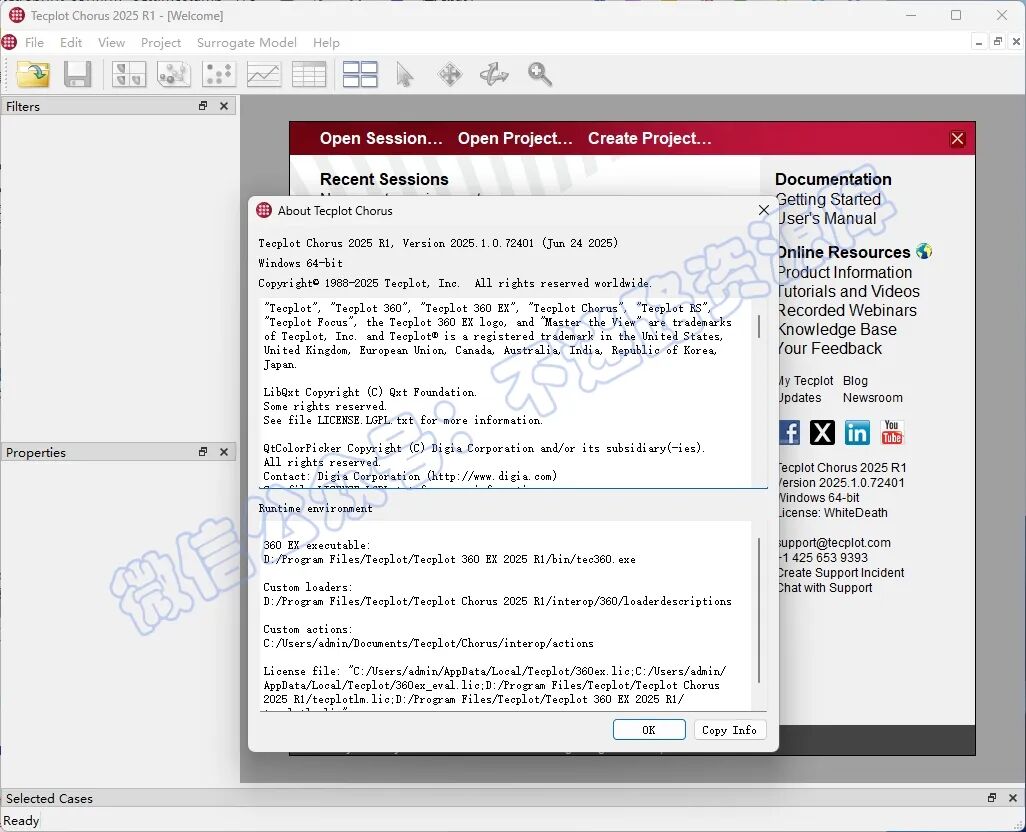Viewport: 1026px width, 832px height.
Task: Click the Runtime environment scrollbar
Action: (x=759, y=610)
